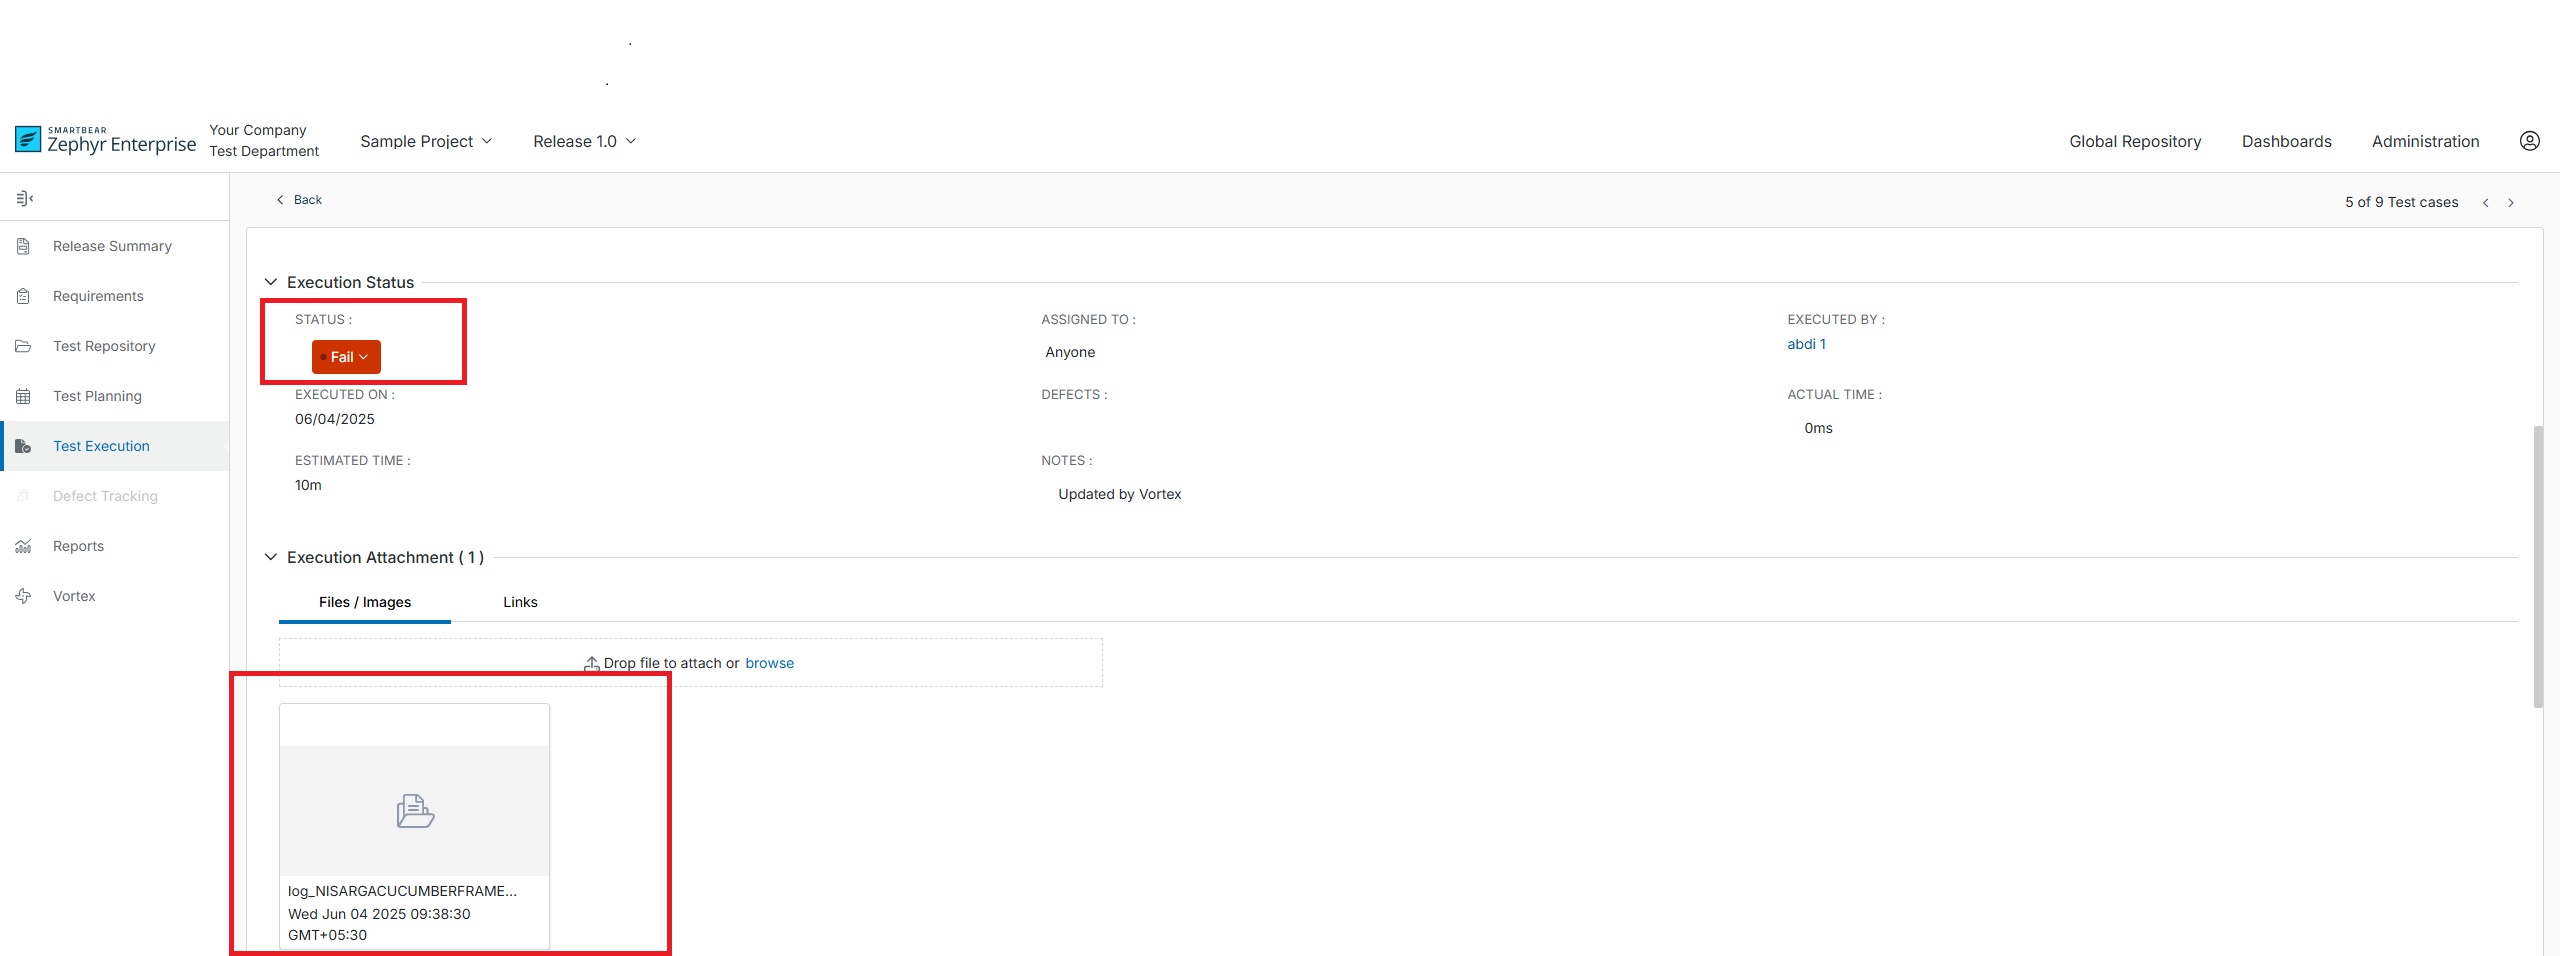Expand the Release 1.0 dropdown
The width and height of the screenshot is (2564, 956).
583,140
